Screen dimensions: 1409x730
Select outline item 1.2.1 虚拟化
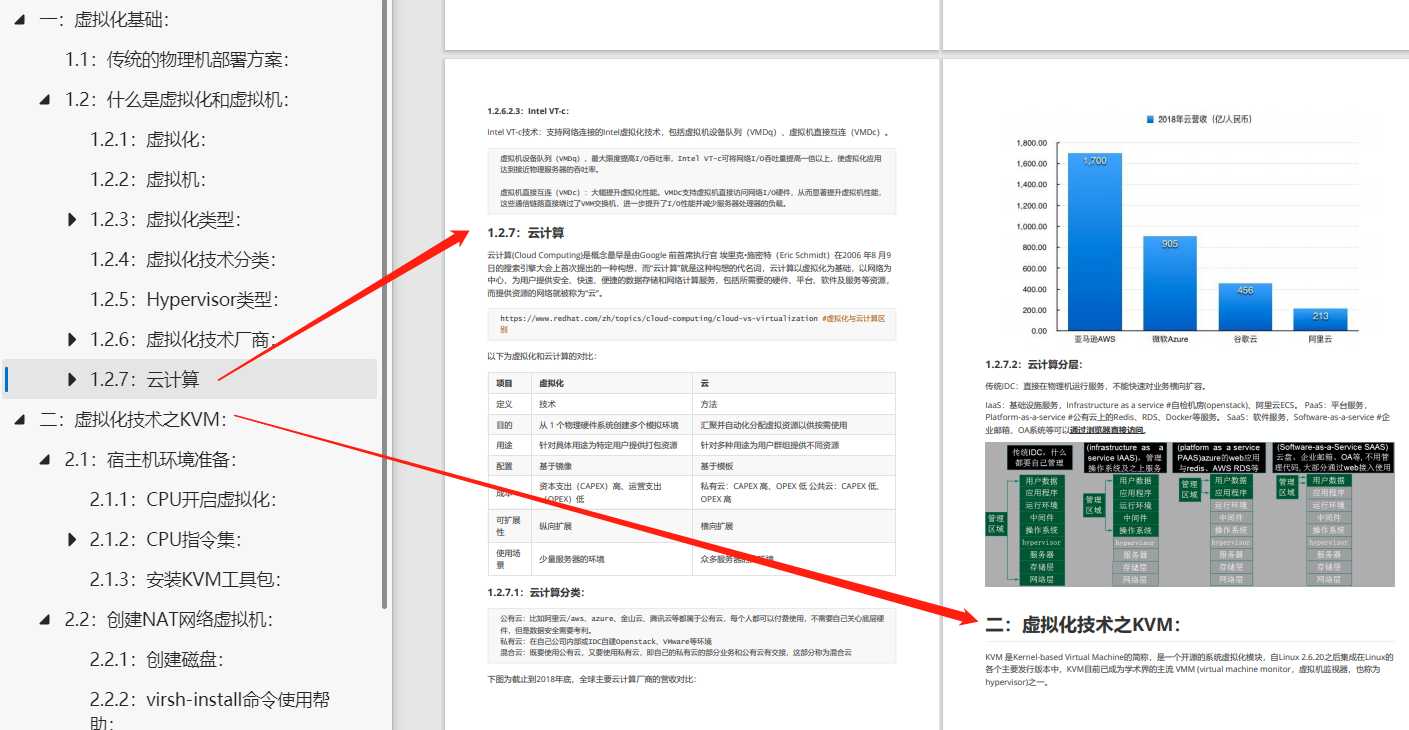148,140
